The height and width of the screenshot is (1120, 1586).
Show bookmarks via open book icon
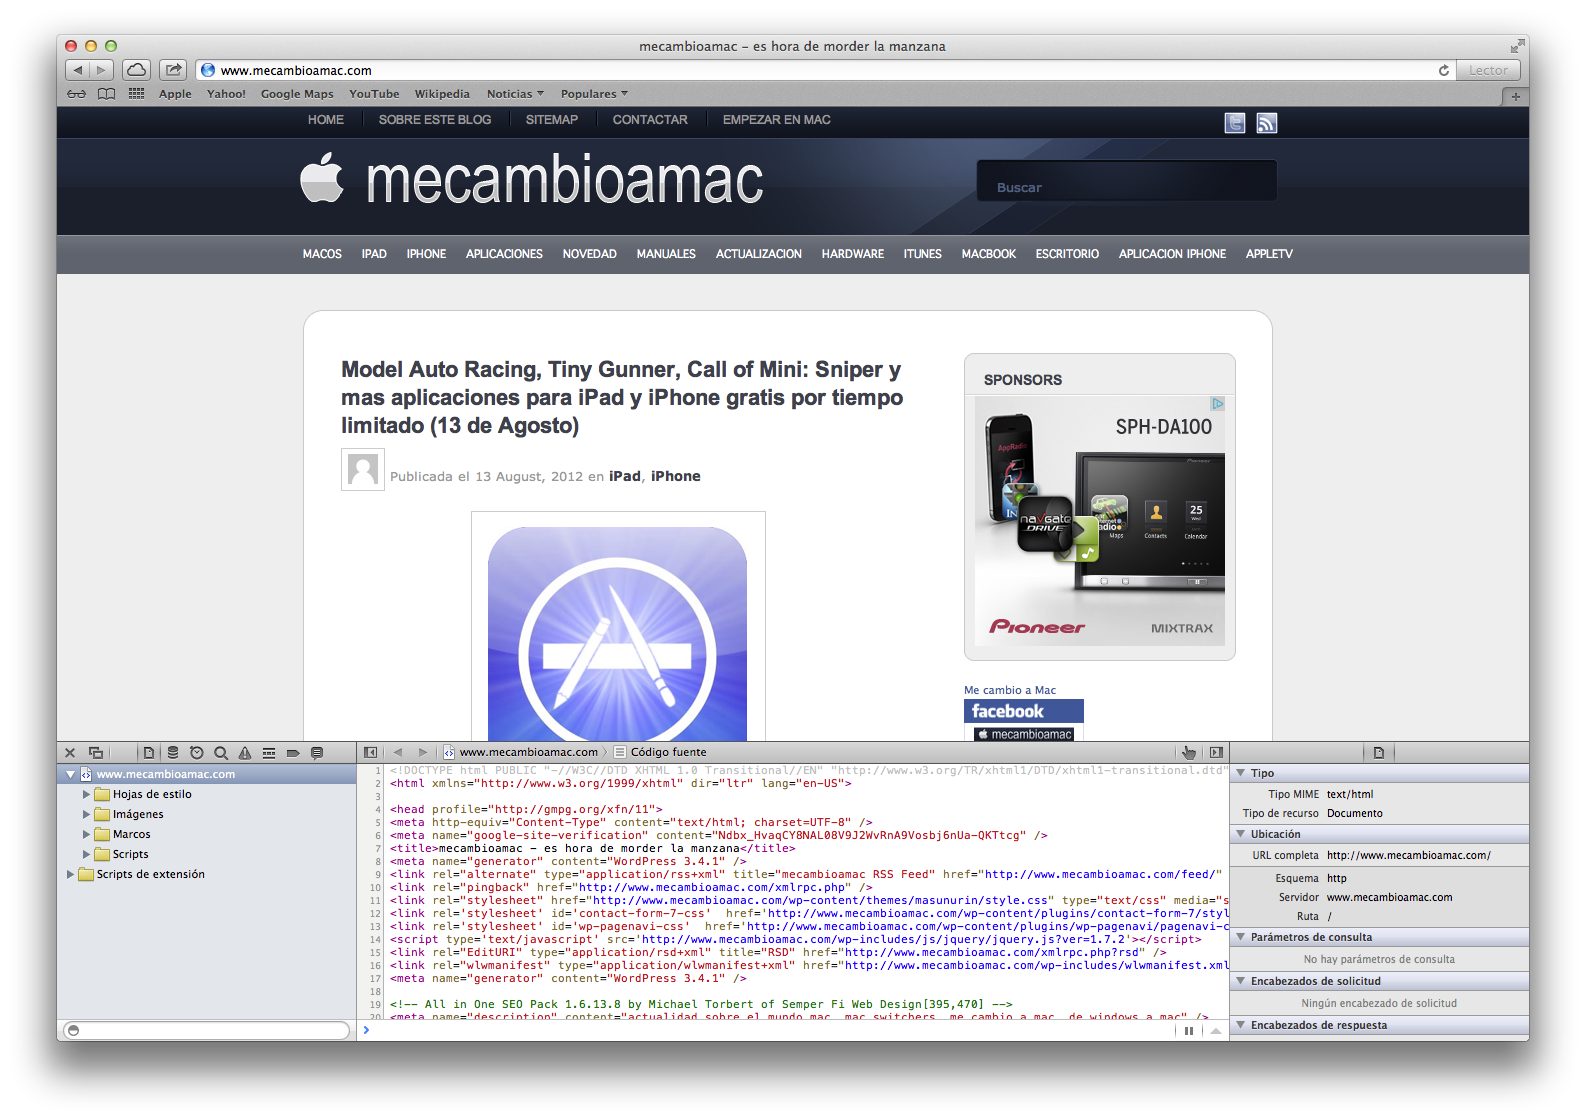click(x=106, y=94)
